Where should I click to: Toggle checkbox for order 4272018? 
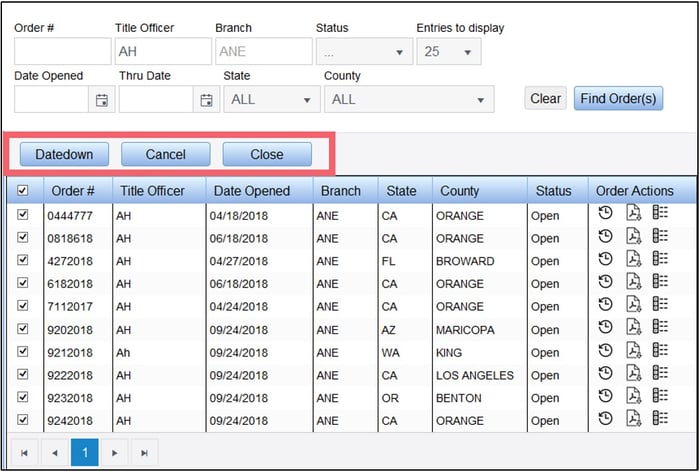click(x=22, y=260)
